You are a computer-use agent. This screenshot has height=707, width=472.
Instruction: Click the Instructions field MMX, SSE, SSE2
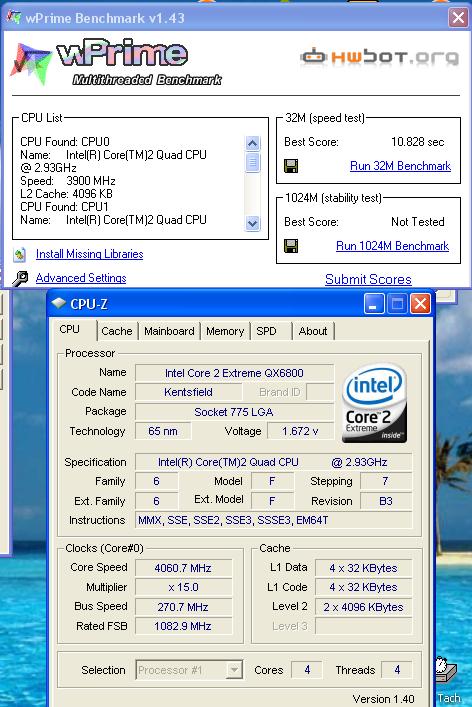273,520
